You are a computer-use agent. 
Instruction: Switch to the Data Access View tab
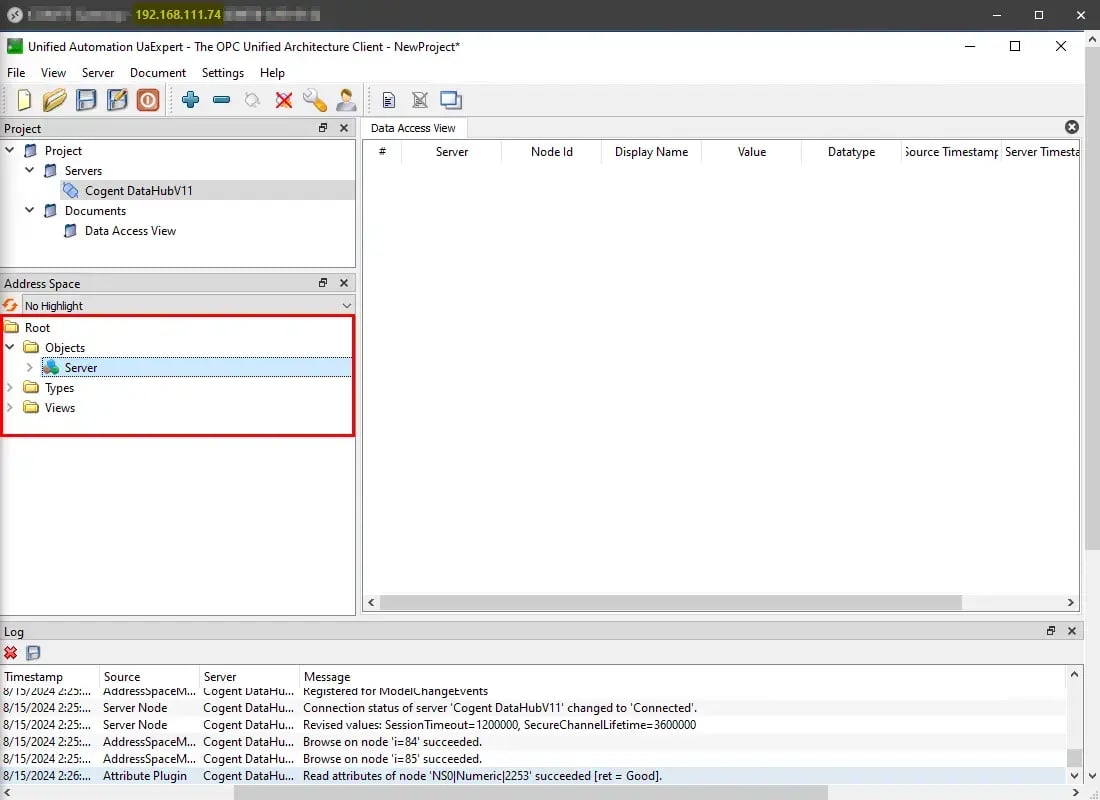click(413, 127)
